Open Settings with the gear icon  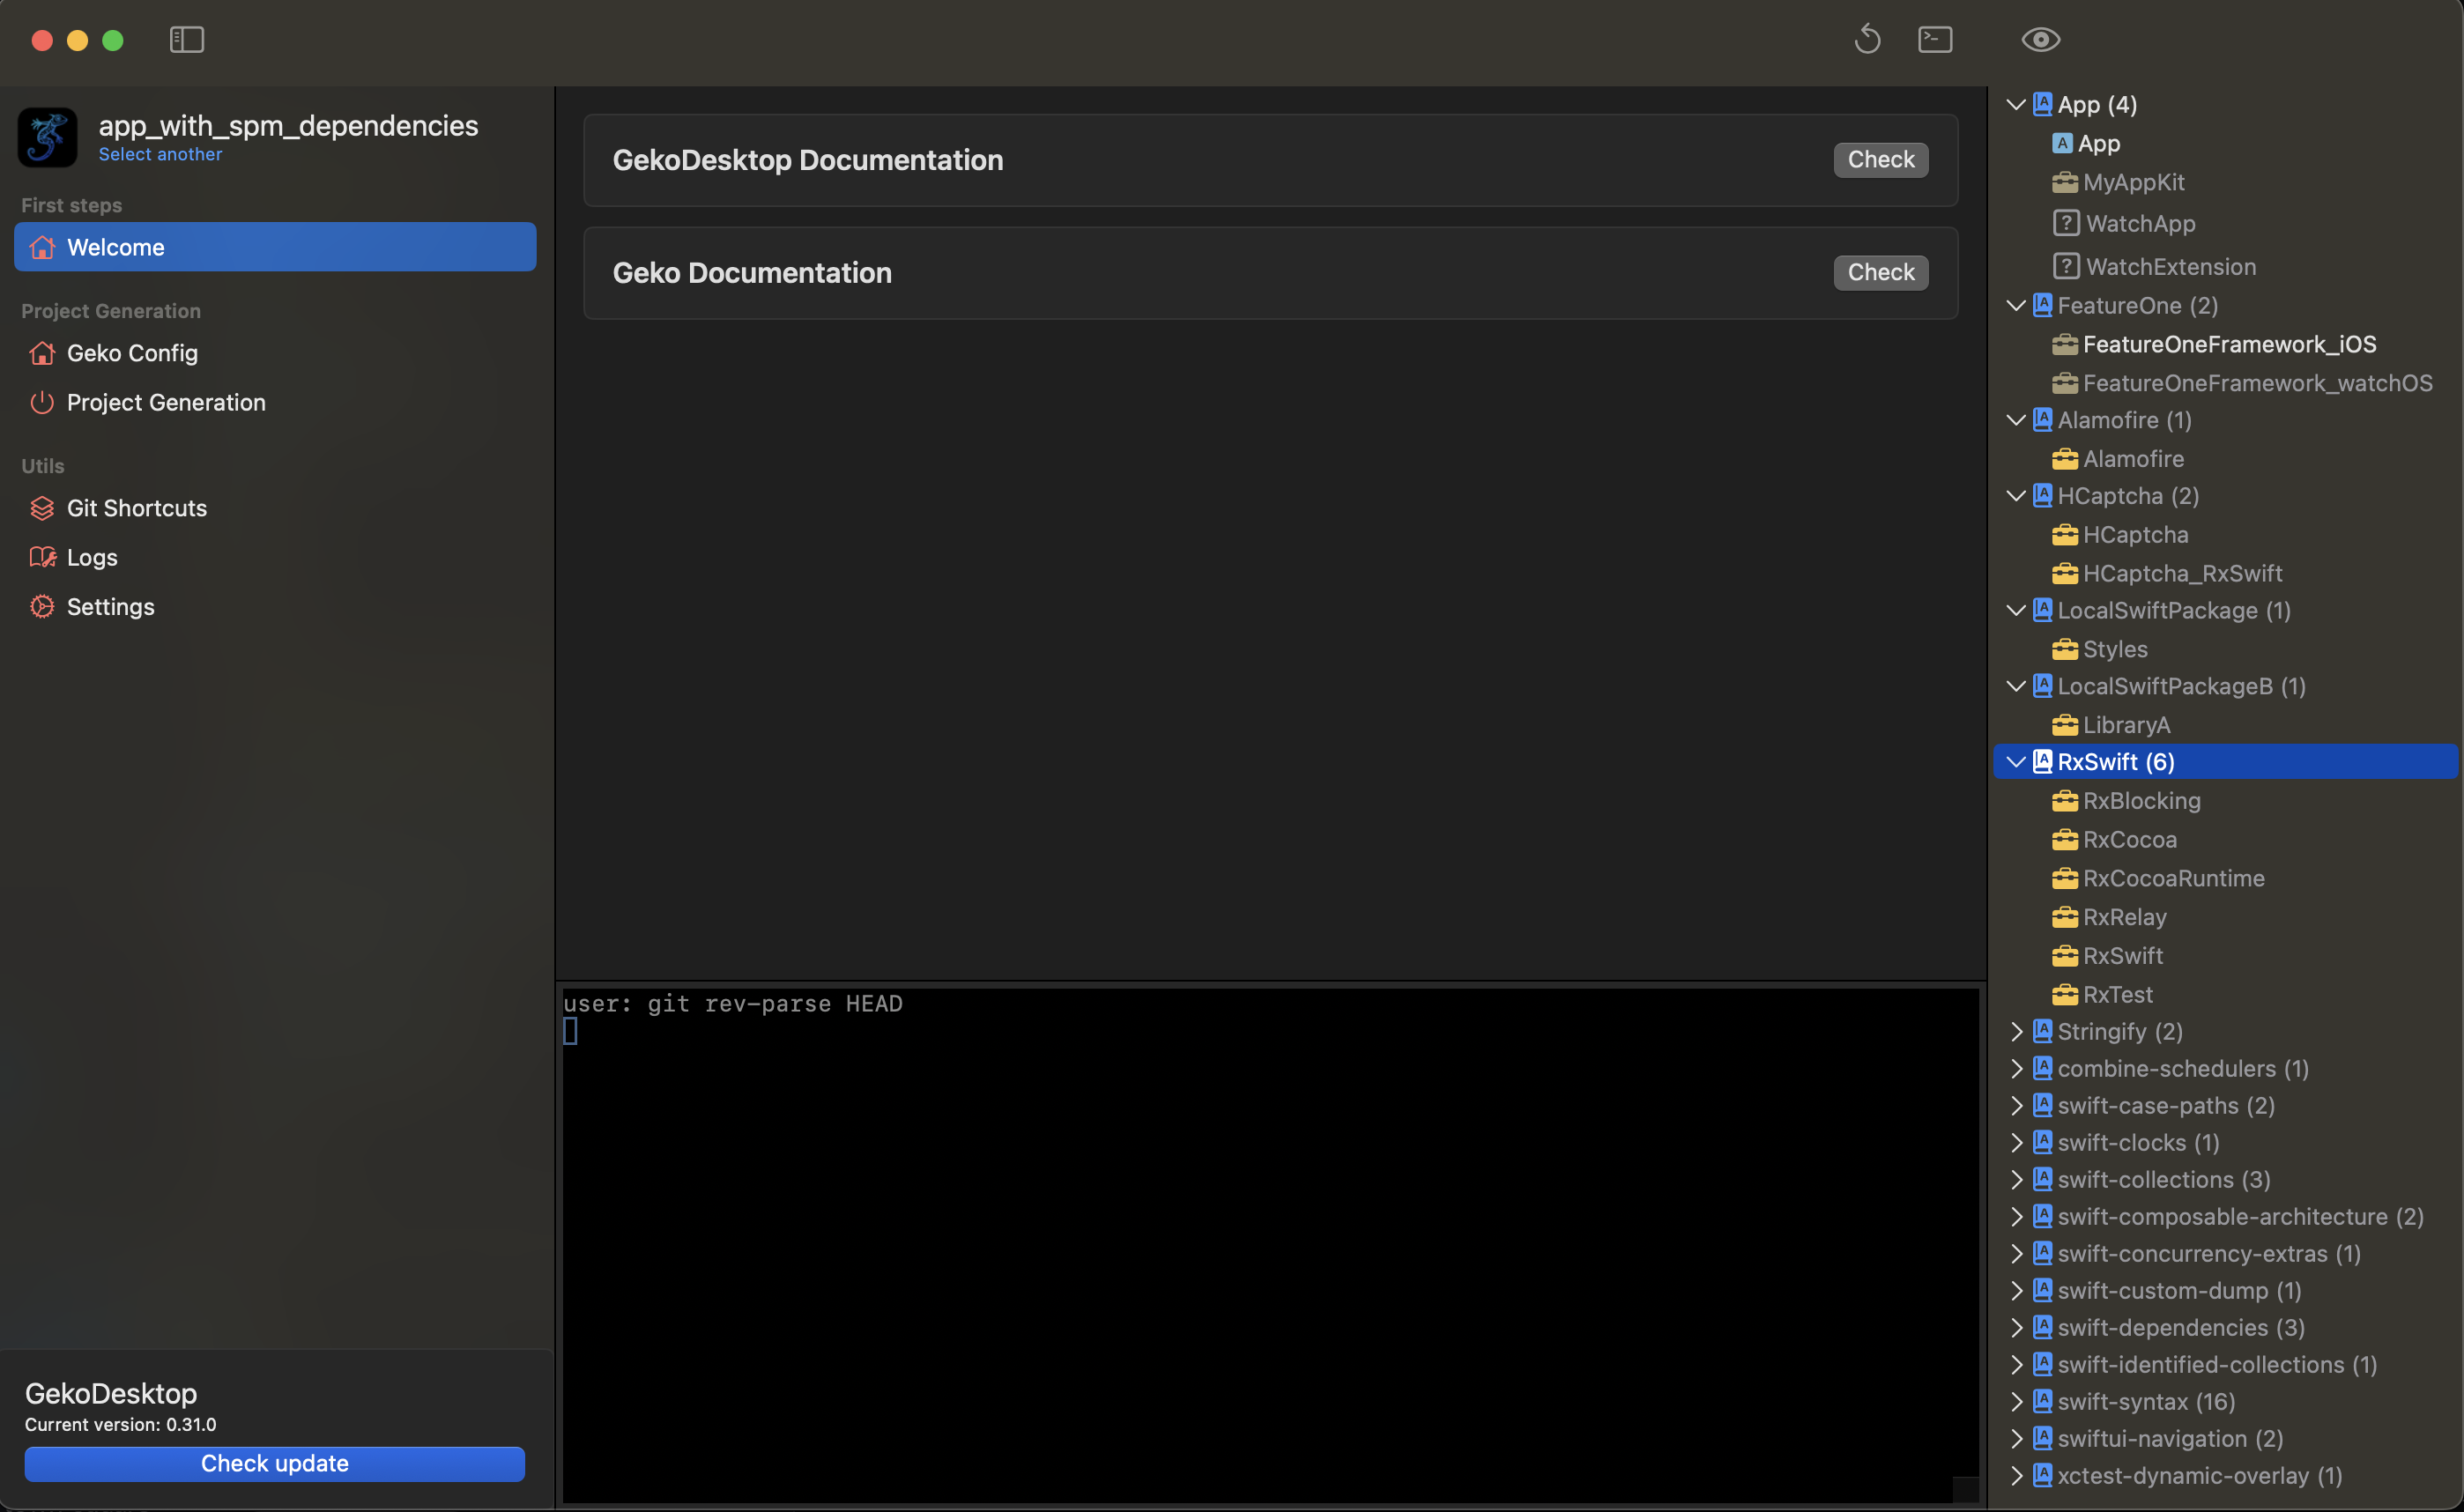pos(110,607)
